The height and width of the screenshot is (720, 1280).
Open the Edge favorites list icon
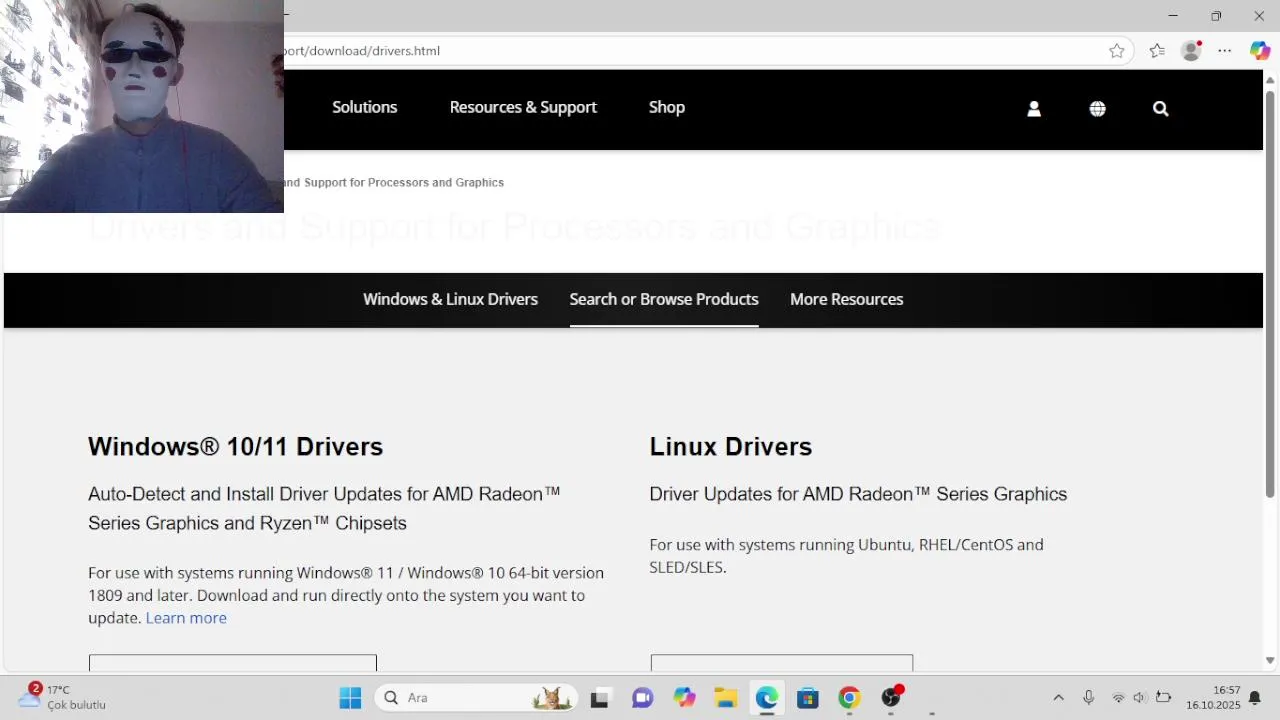[1157, 51]
